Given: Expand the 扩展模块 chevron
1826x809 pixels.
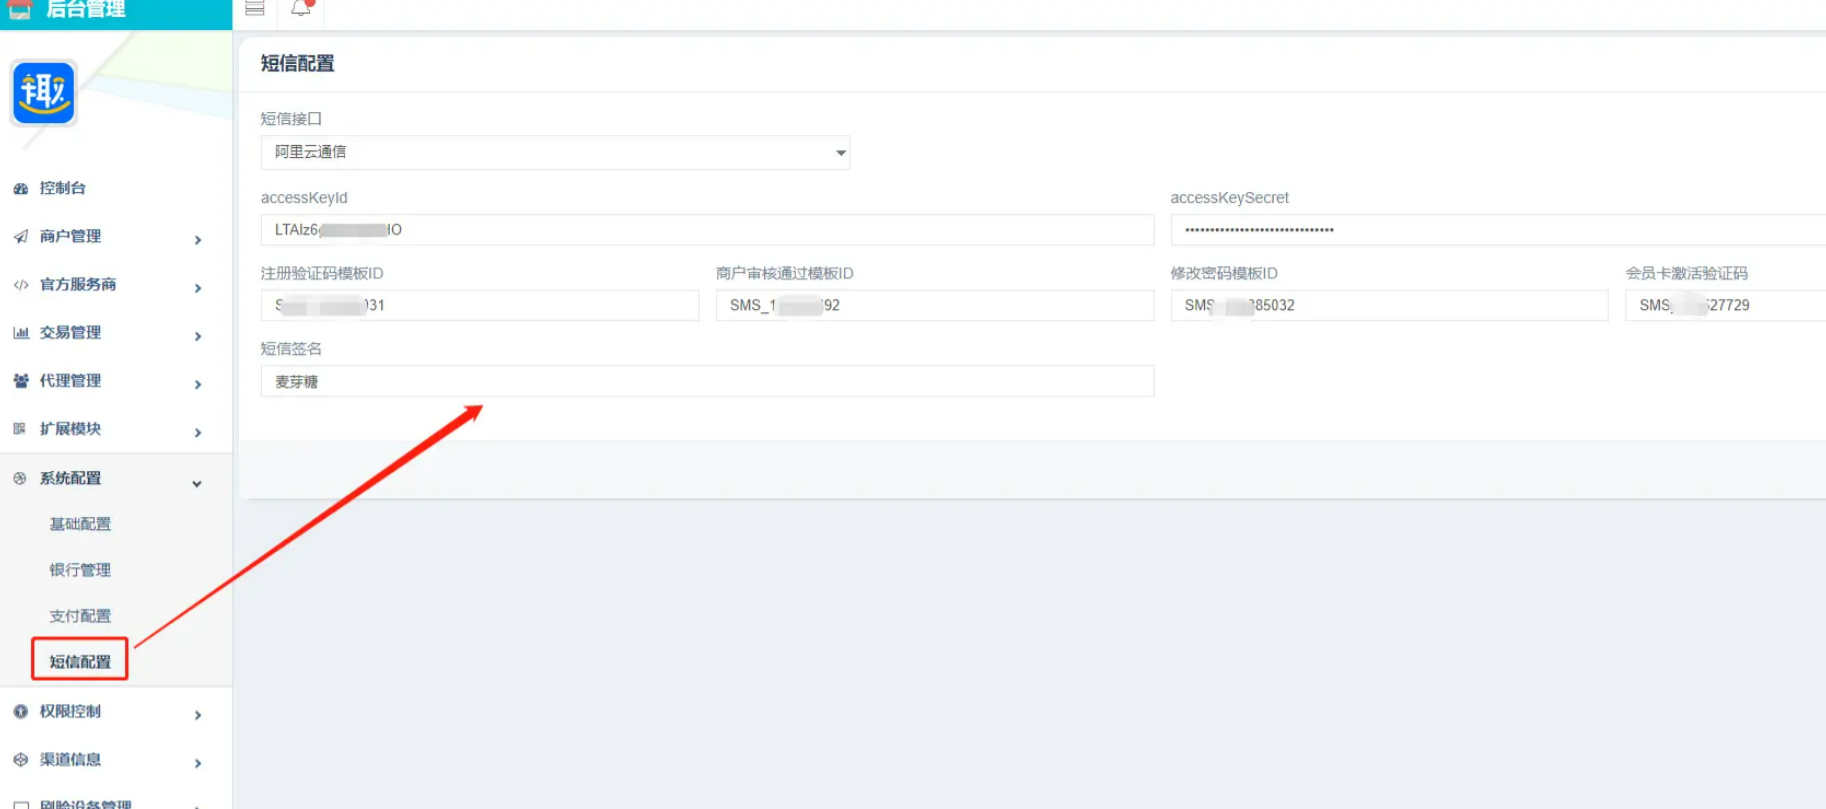Looking at the screenshot, I should pos(198,432).
